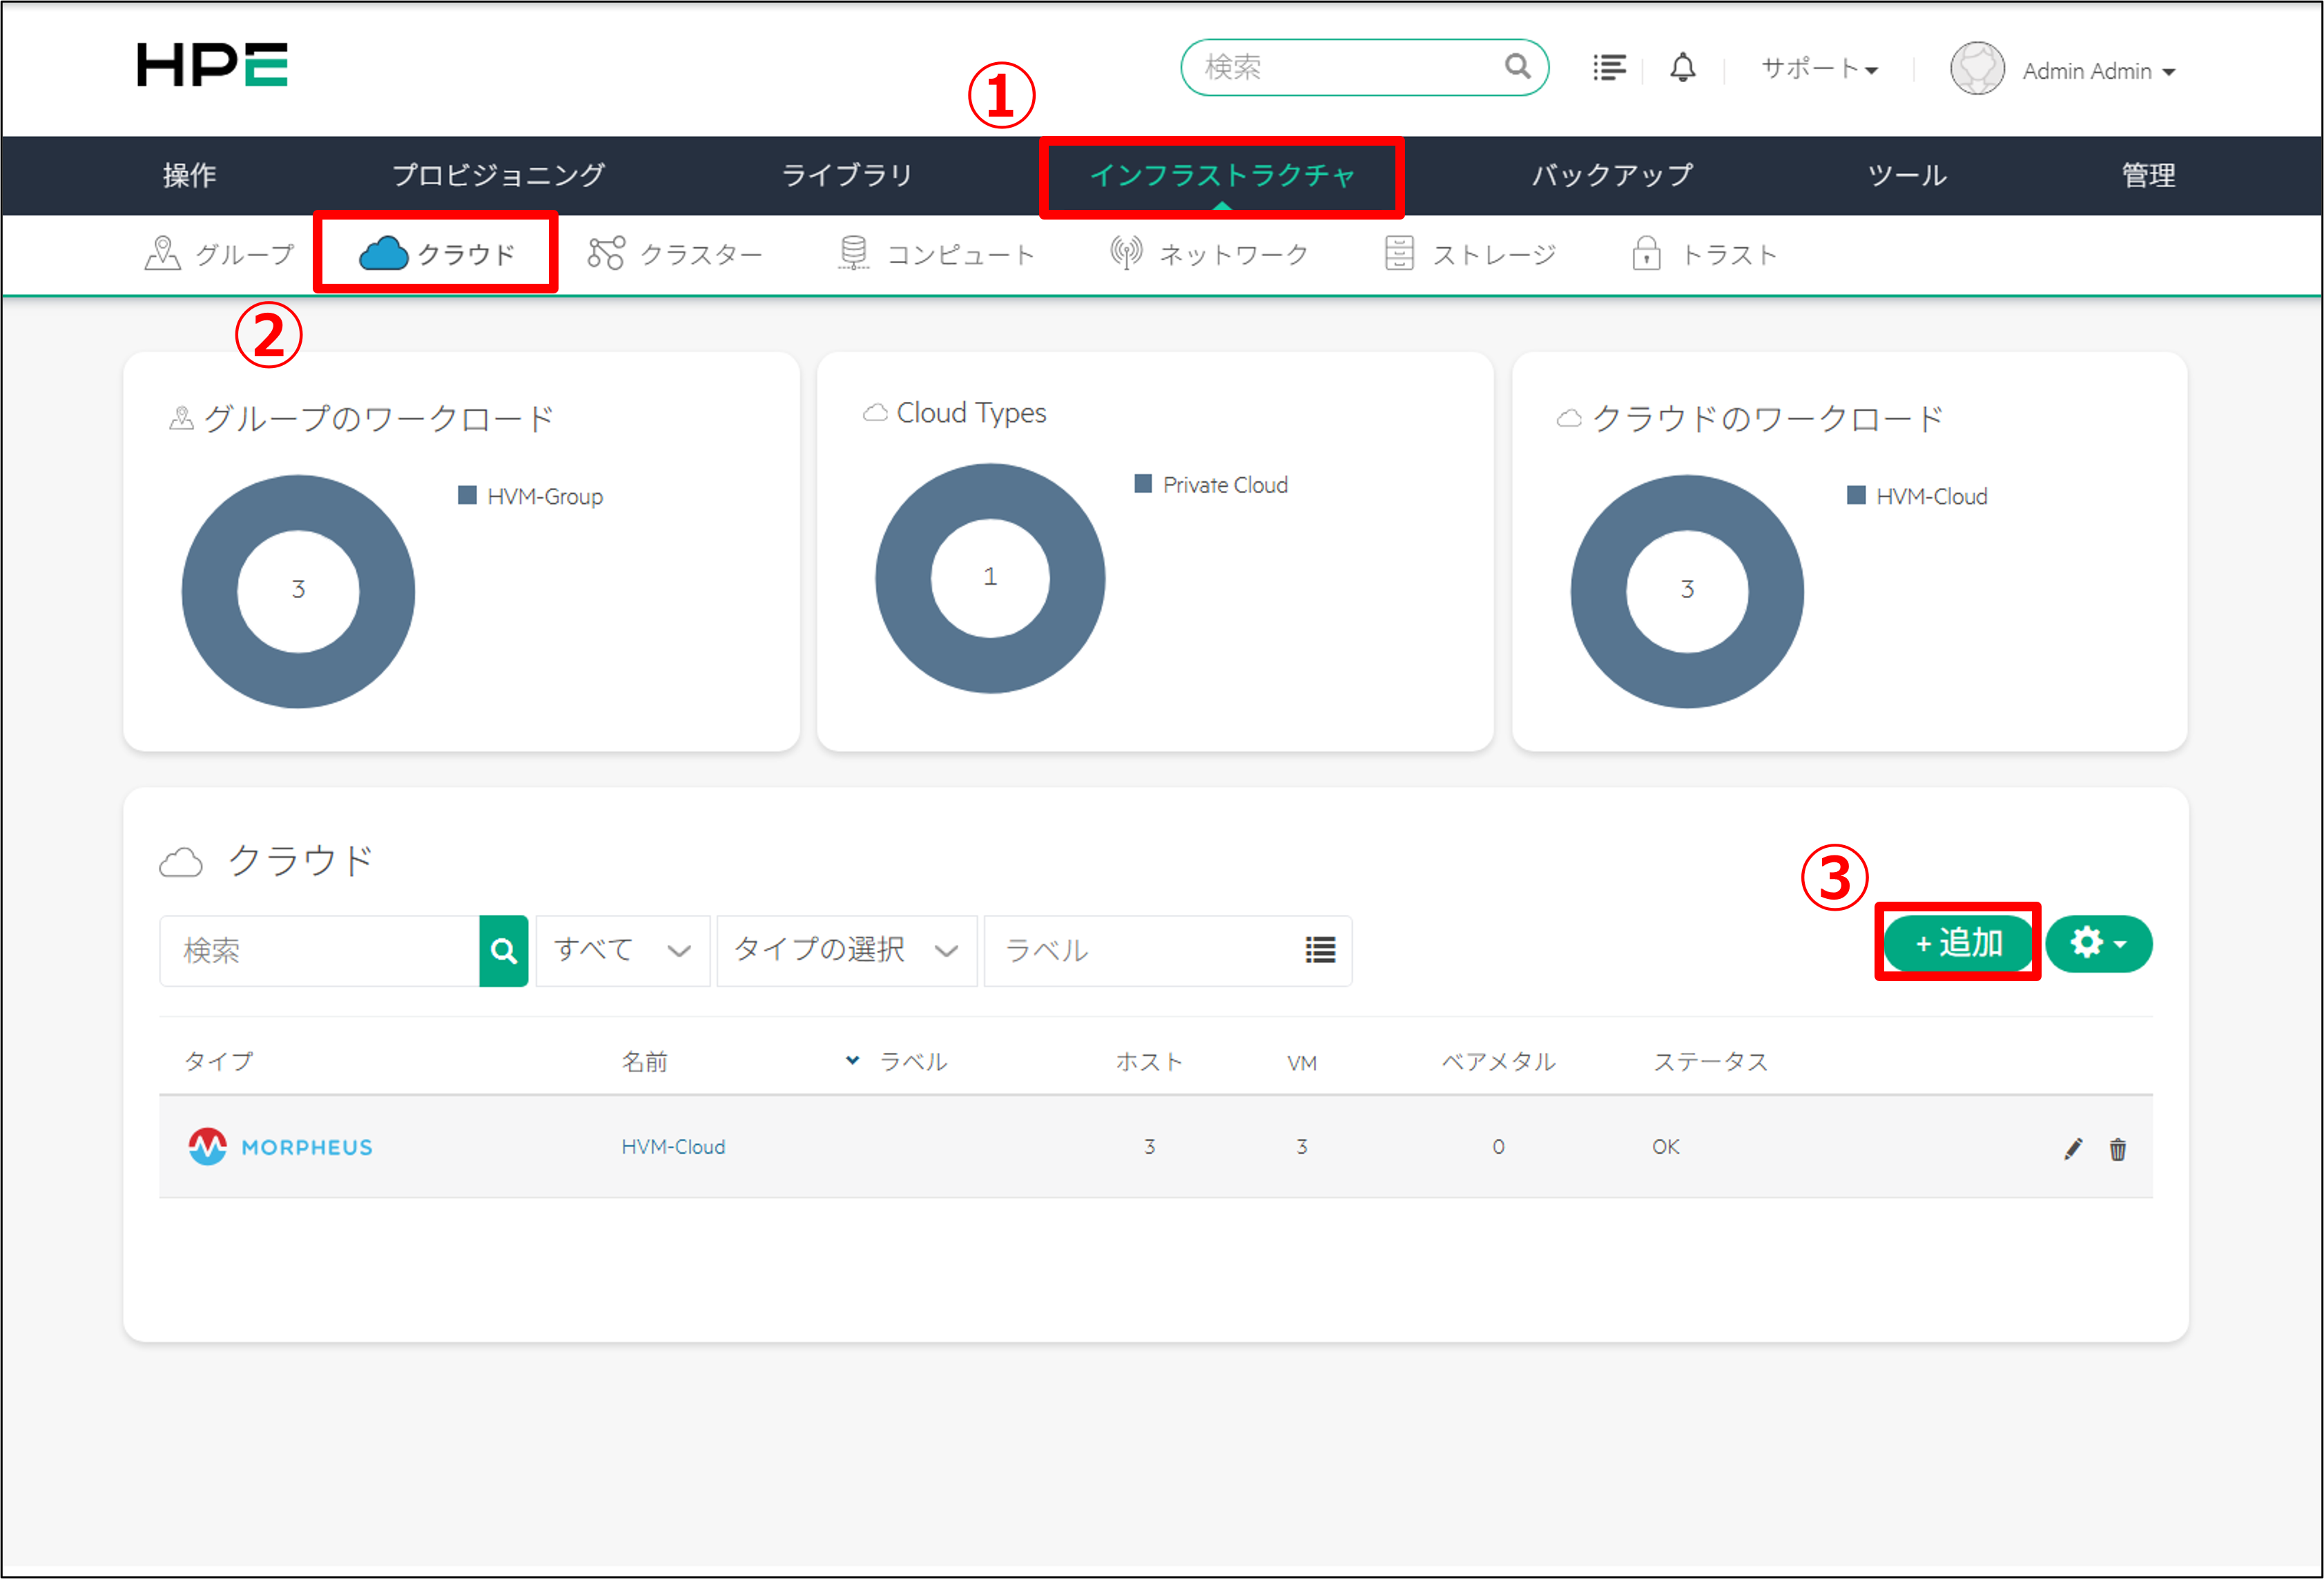This screenshot has height=1579, width=2324.
Task: Click the green search magnifier button
Action: click(x=503, y=950)
